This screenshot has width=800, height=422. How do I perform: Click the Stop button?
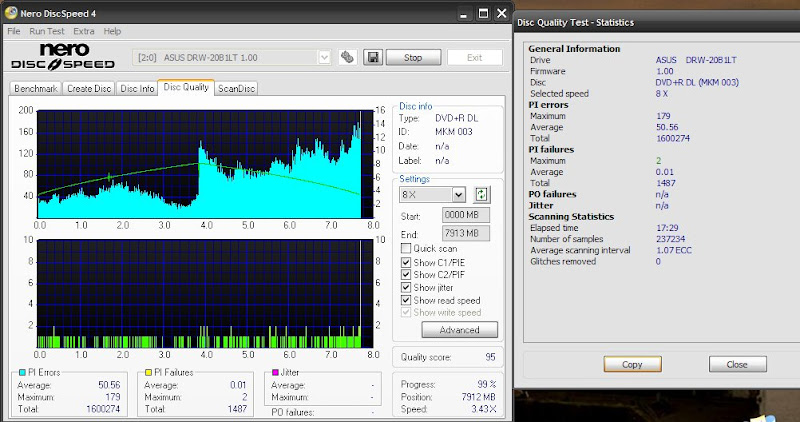coord(413,58)
